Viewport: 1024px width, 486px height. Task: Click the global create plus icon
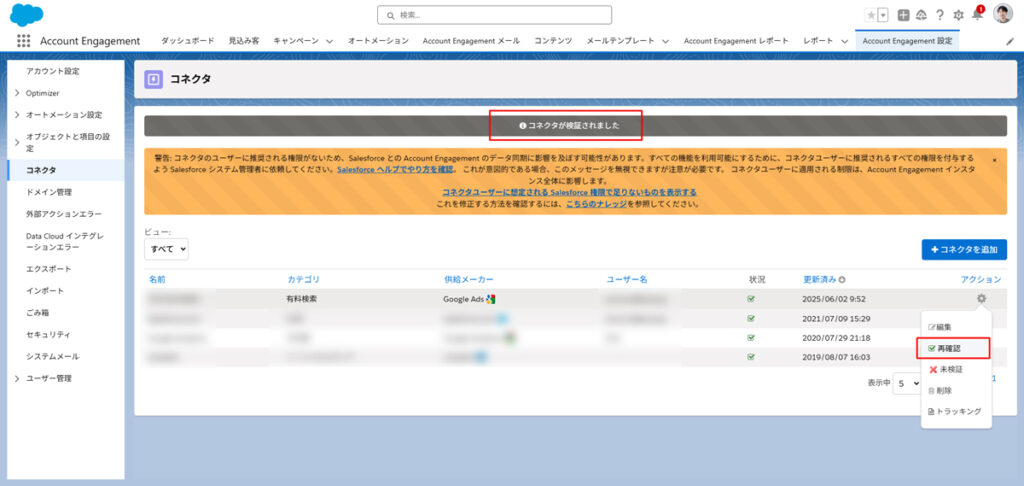pyautogui.click(x=904, y=15)
